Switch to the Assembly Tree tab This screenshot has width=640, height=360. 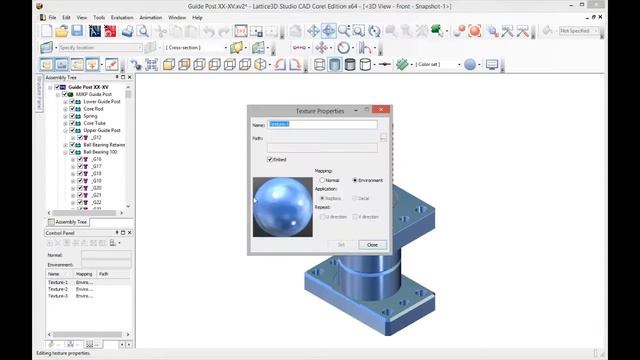pos(68,222)
